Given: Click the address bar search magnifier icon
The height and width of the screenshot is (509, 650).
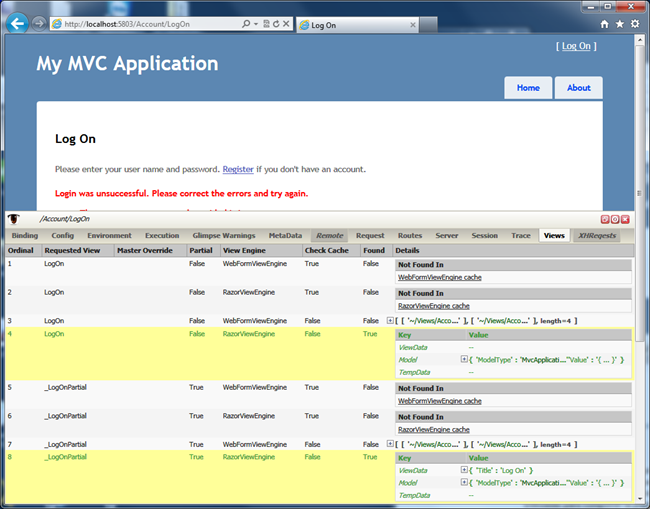Looking at the screenshot, I should click(x=247, y=23).
